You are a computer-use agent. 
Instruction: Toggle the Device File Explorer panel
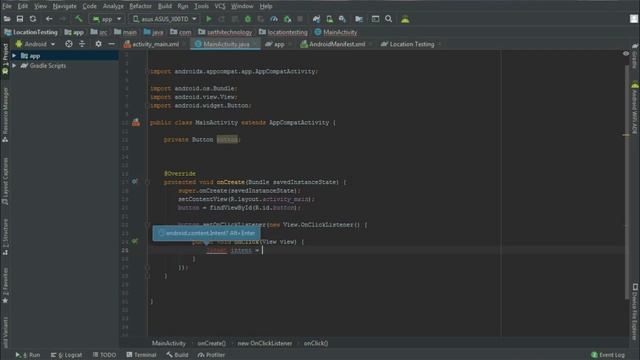[635, 311]
